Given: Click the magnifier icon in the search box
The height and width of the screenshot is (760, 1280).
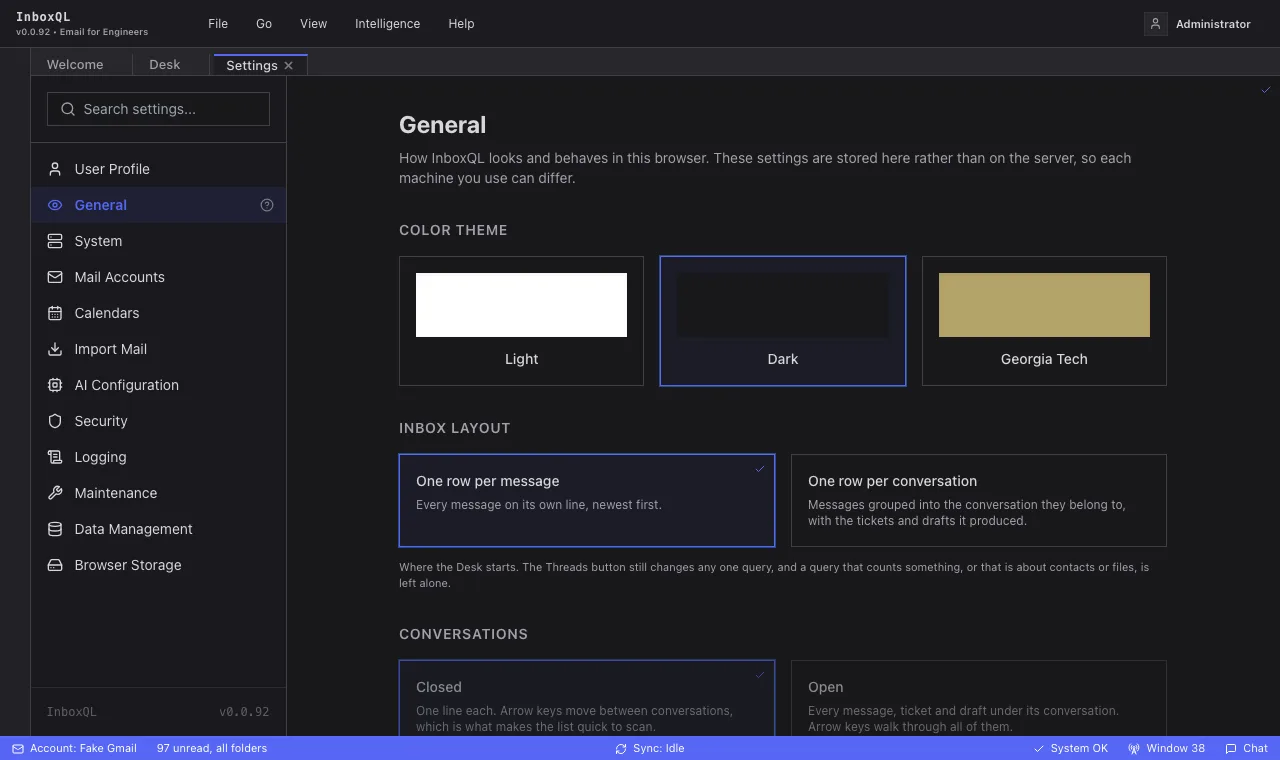Looking at the screenshot, I should (x=68, y=109).
